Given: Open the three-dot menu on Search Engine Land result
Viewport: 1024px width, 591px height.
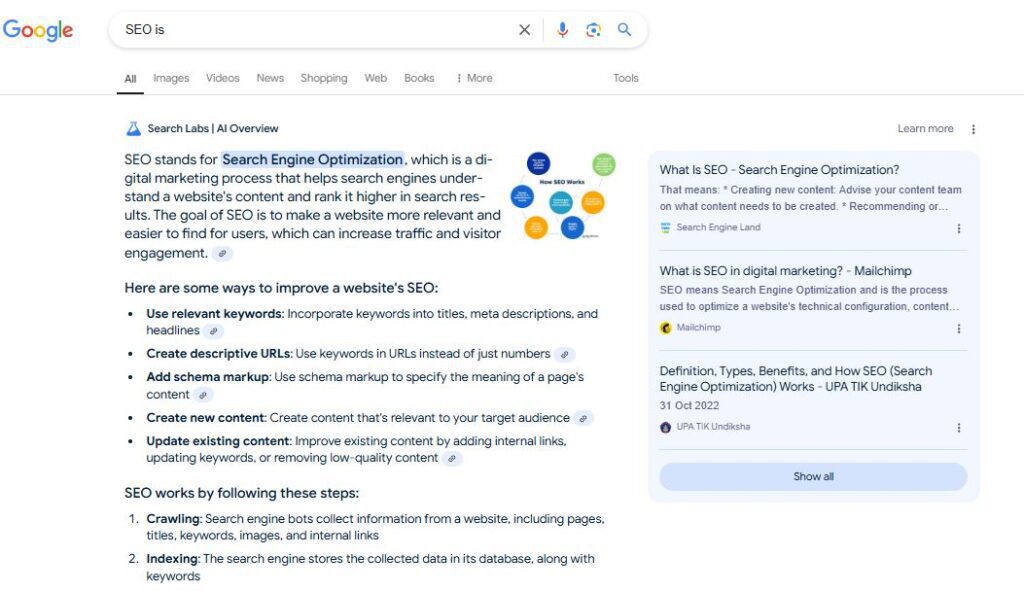Looking at the screenshot, I should coord(958,228).
